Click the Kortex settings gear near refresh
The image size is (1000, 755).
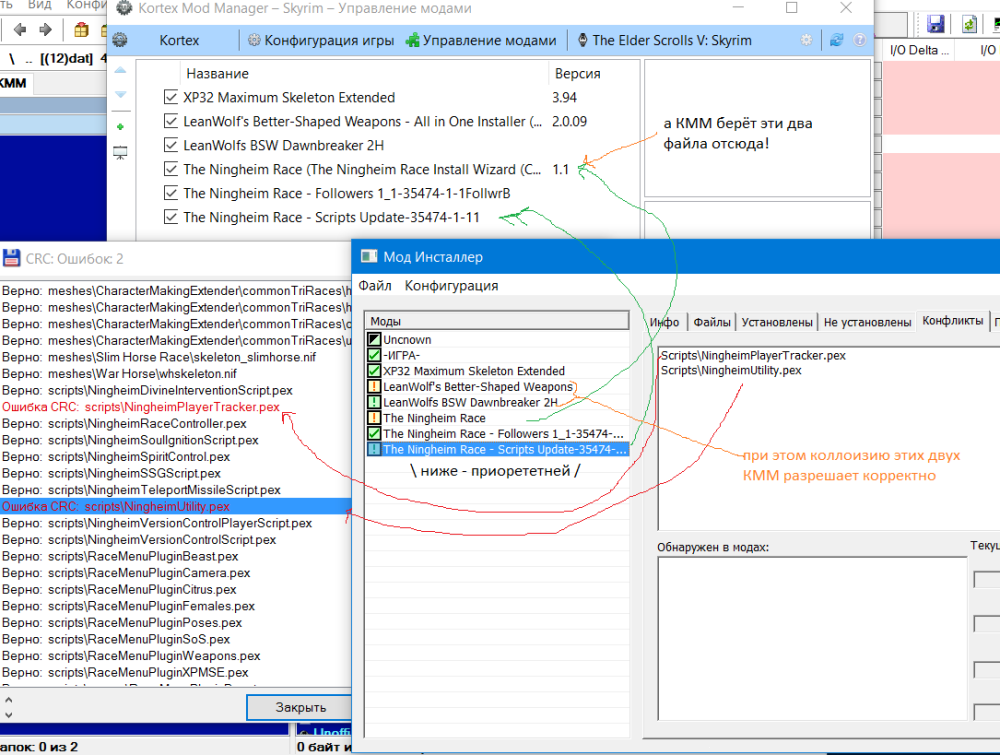click(x=807, y=40)
